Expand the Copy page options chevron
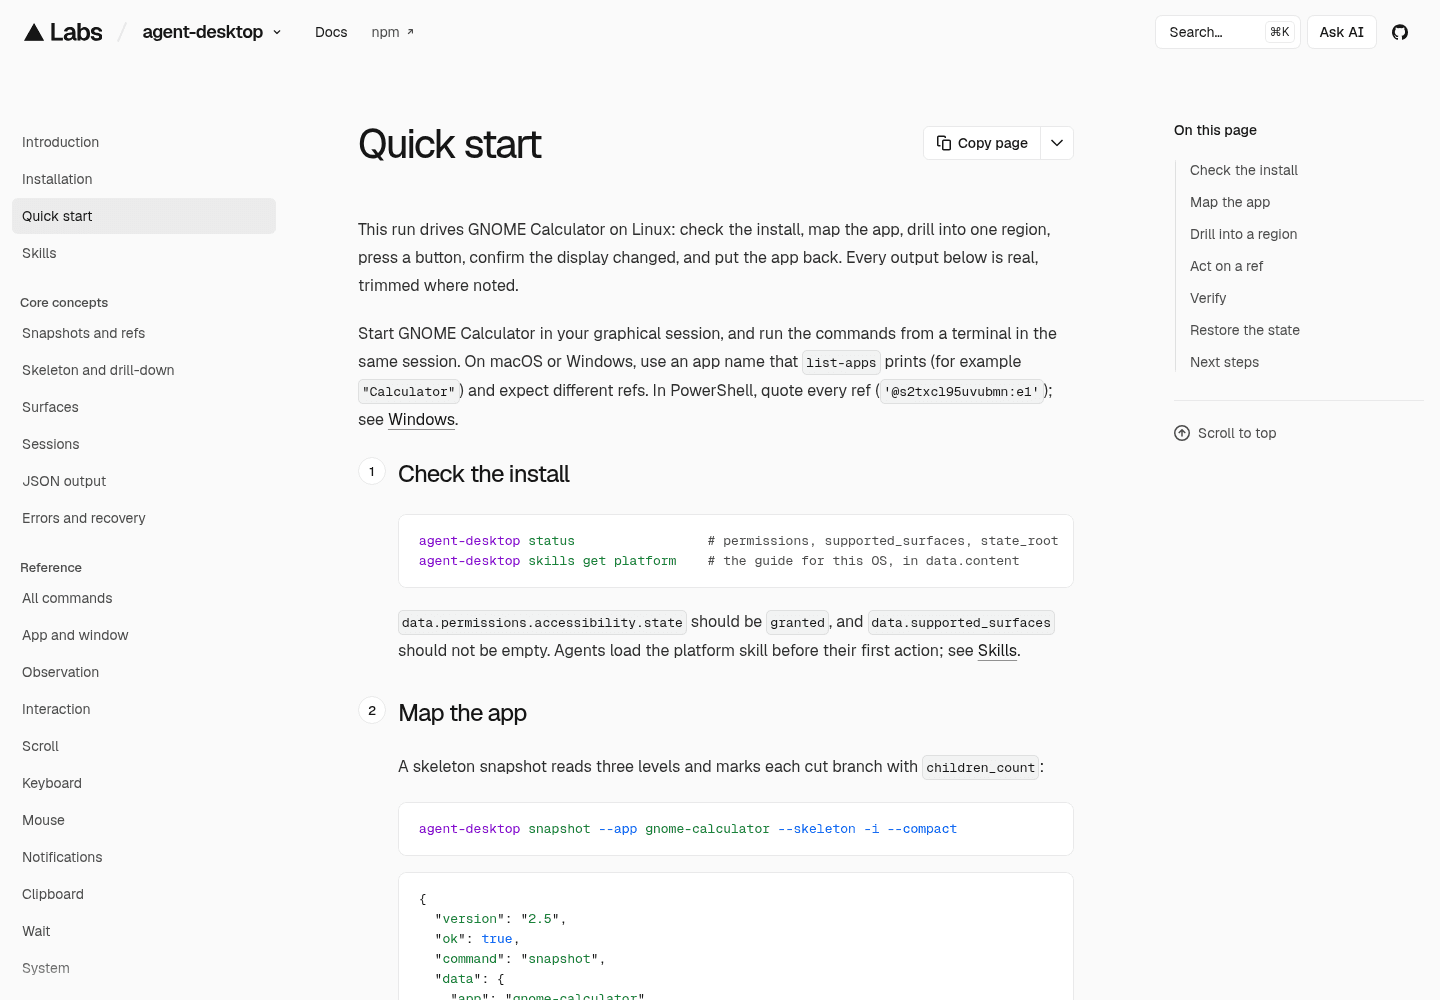1440x1000 pixels. coord(1057,143)
